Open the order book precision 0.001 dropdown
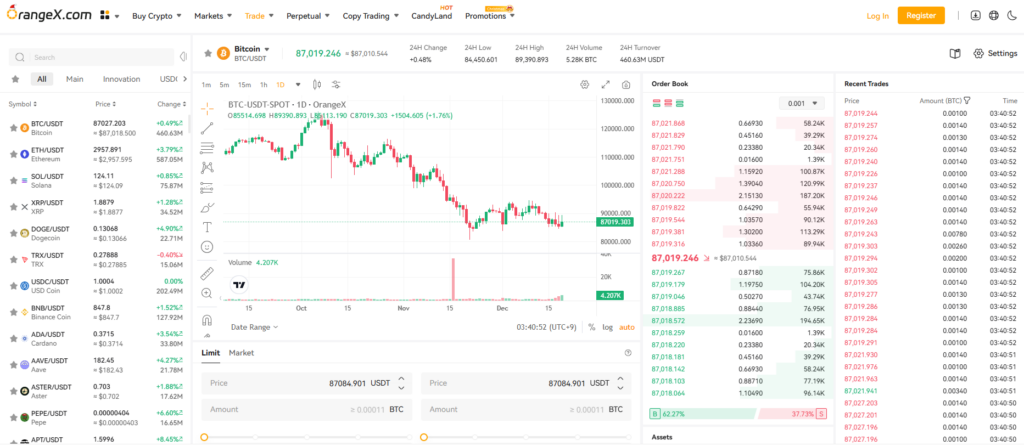This screenshot has height=446, width=1024. [802, 103]
